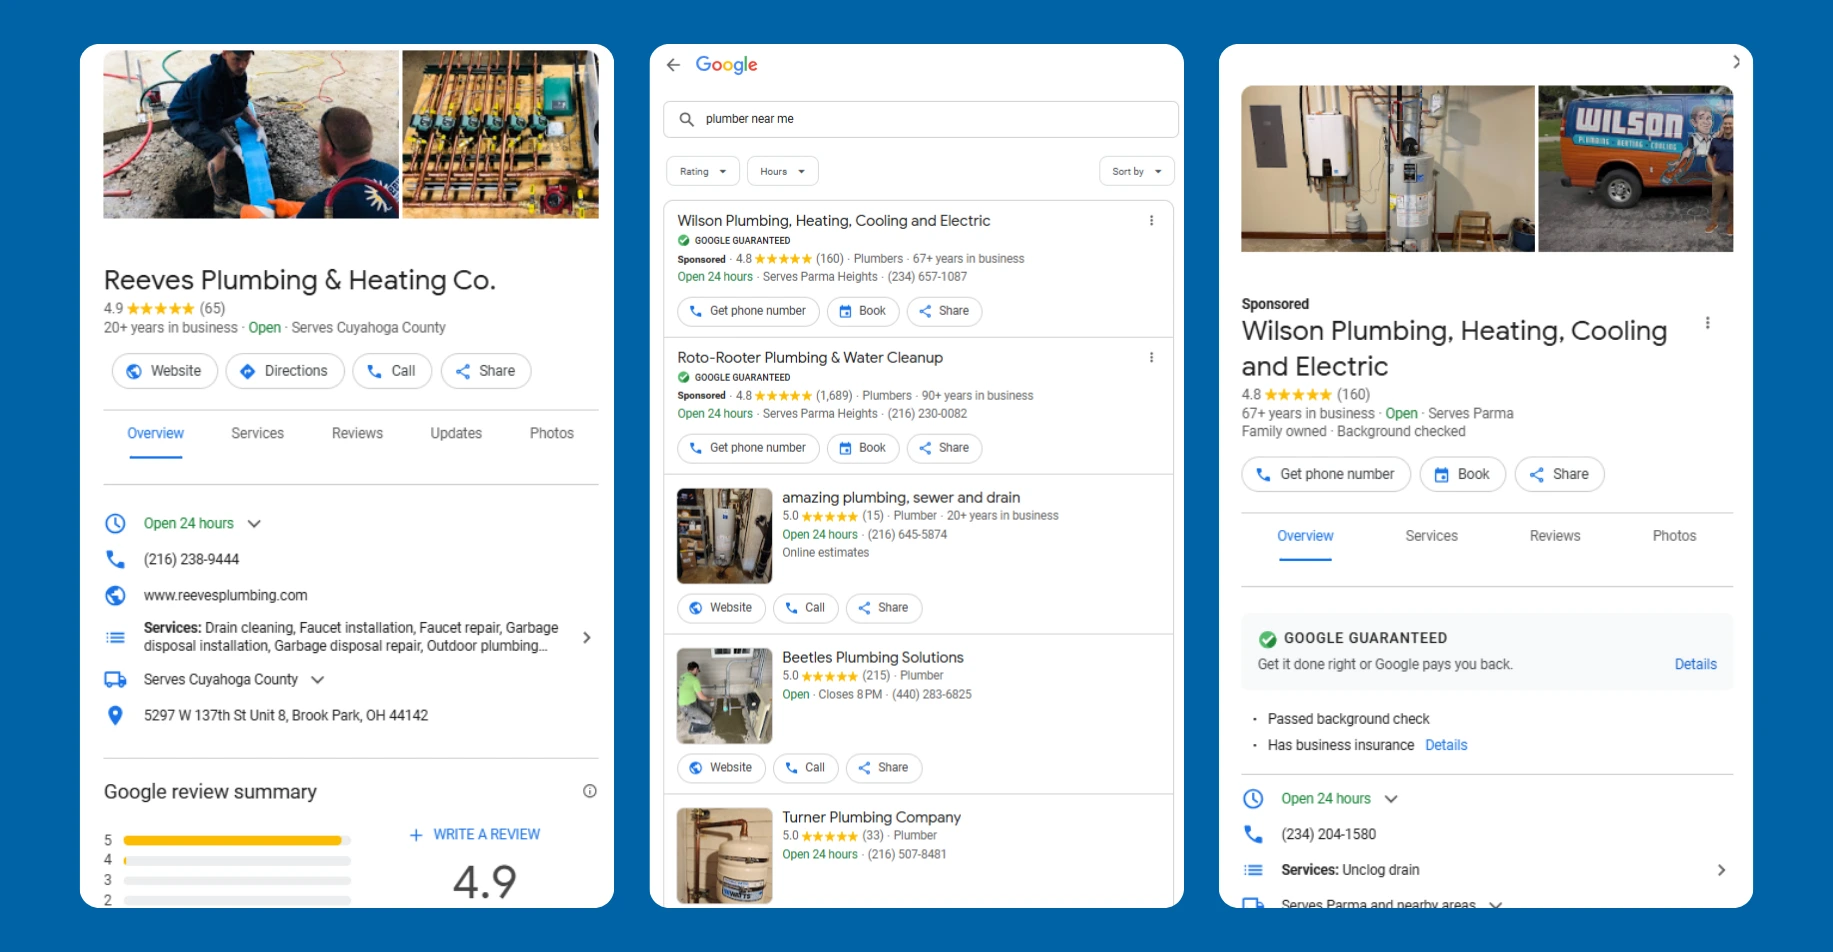Expand Open 24 hours in Wilson Plumbing panel
1833x952 pixels.
pyautogui.click(x=1391, y=798)
